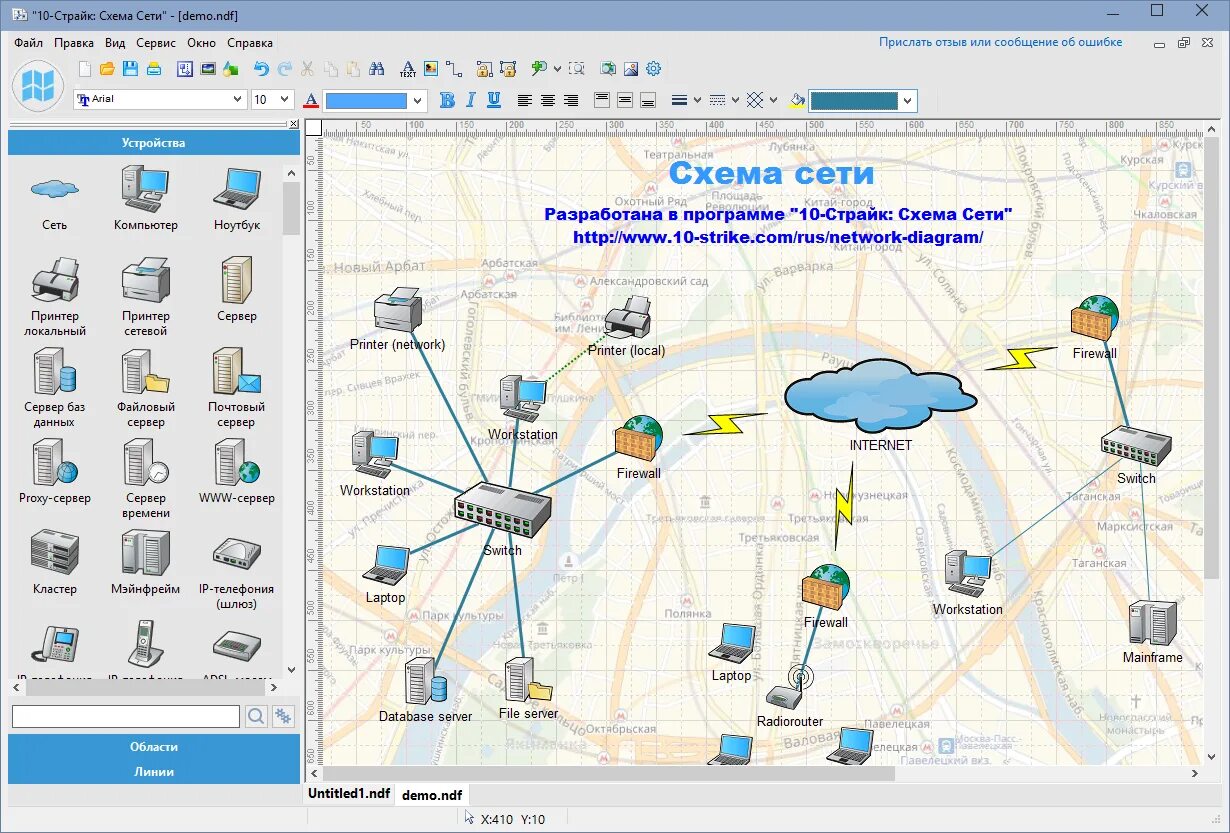Click the canvas horizontal scrollbar
Image resolution: width=1230 pixels, height=833 pixels.
click(608, 773)
